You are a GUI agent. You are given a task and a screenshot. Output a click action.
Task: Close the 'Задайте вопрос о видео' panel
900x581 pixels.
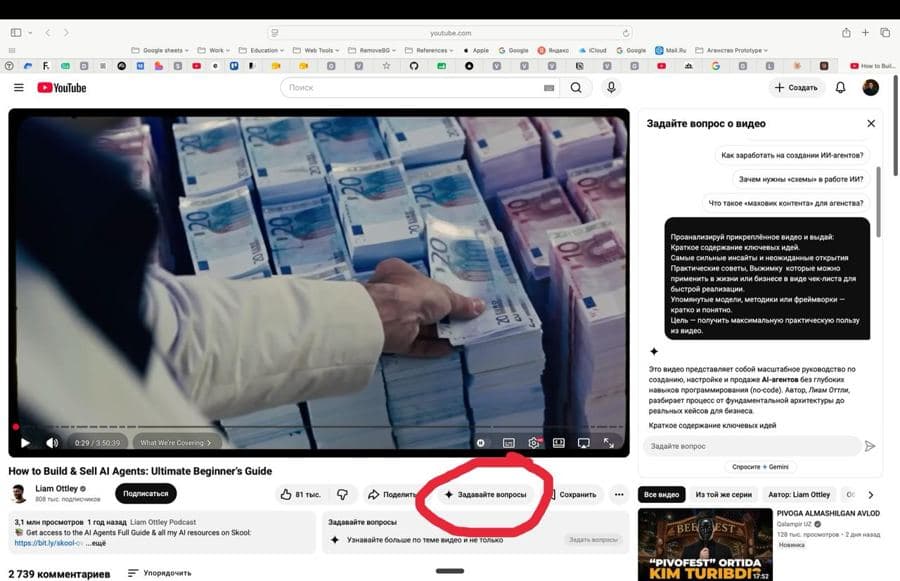[x=871, y=123]
